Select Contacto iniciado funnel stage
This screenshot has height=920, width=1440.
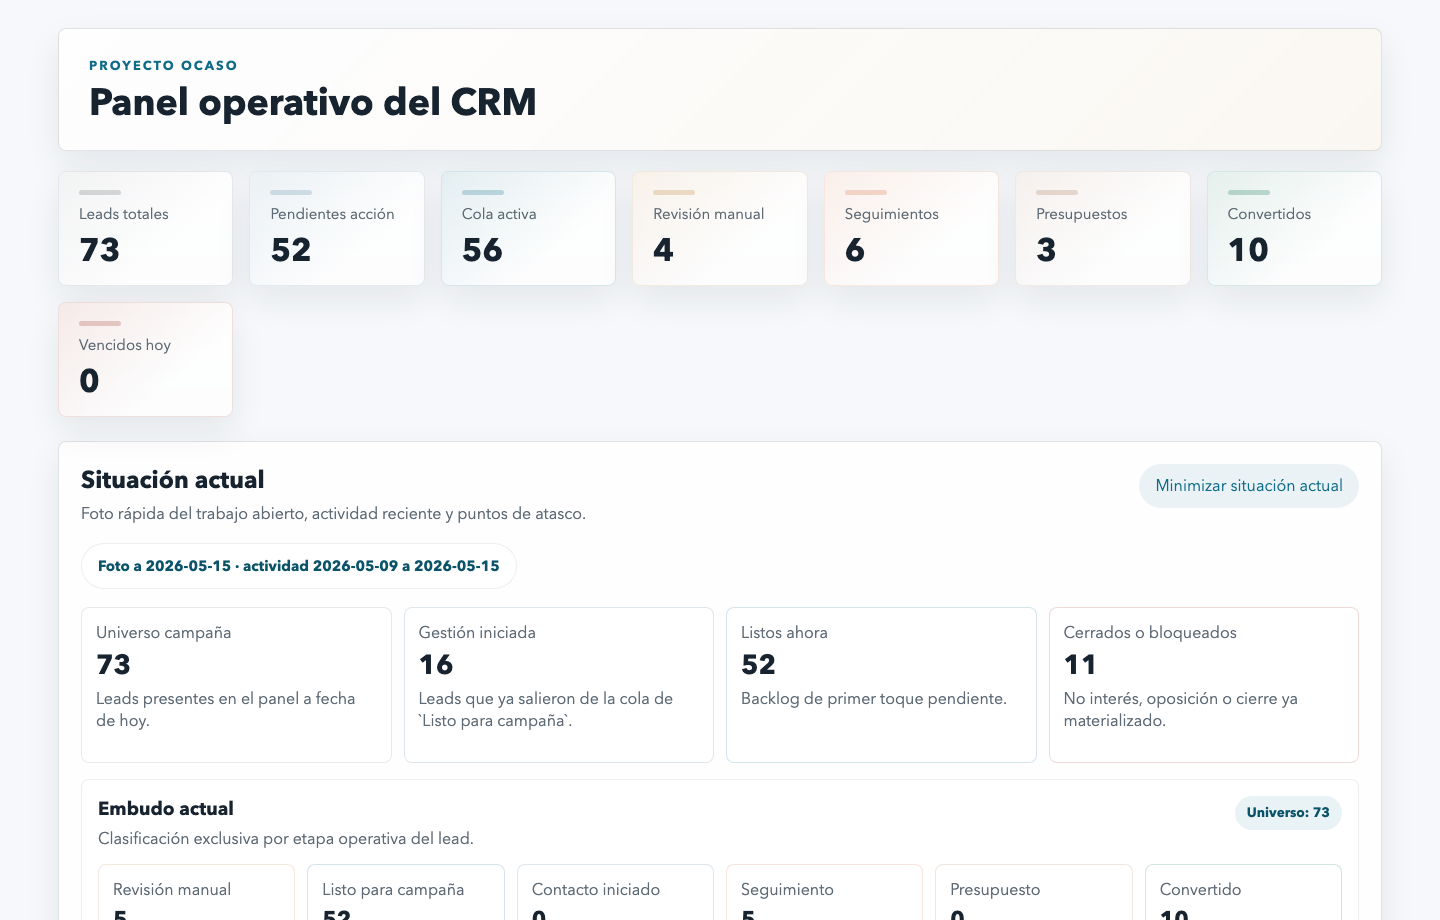(x=615, y=893)
